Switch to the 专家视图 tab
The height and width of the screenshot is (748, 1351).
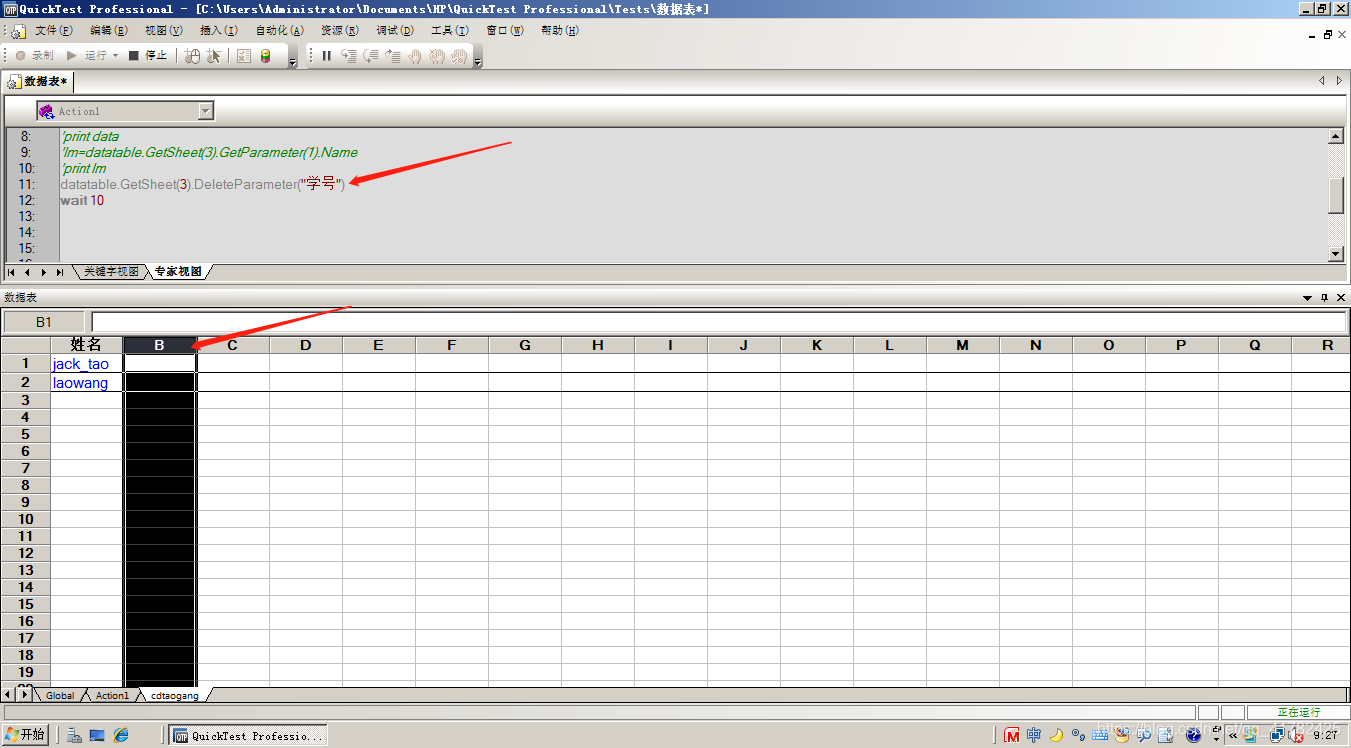[179, 272]
